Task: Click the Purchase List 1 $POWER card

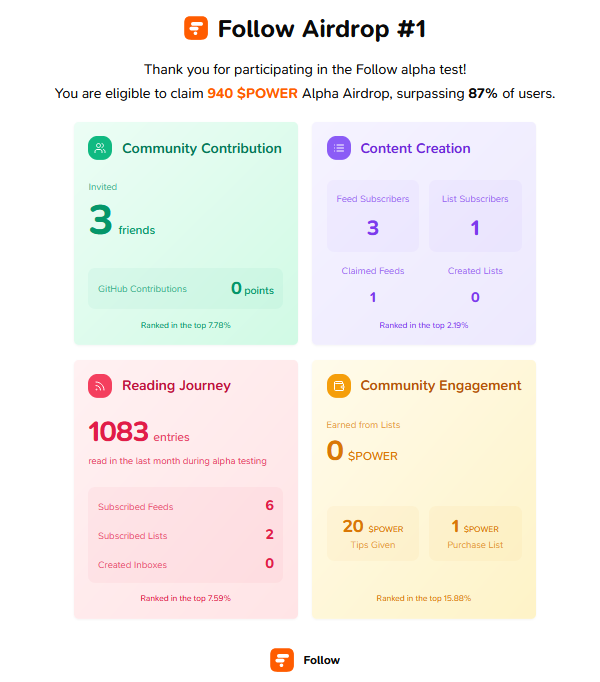Action: coord(475,533)
